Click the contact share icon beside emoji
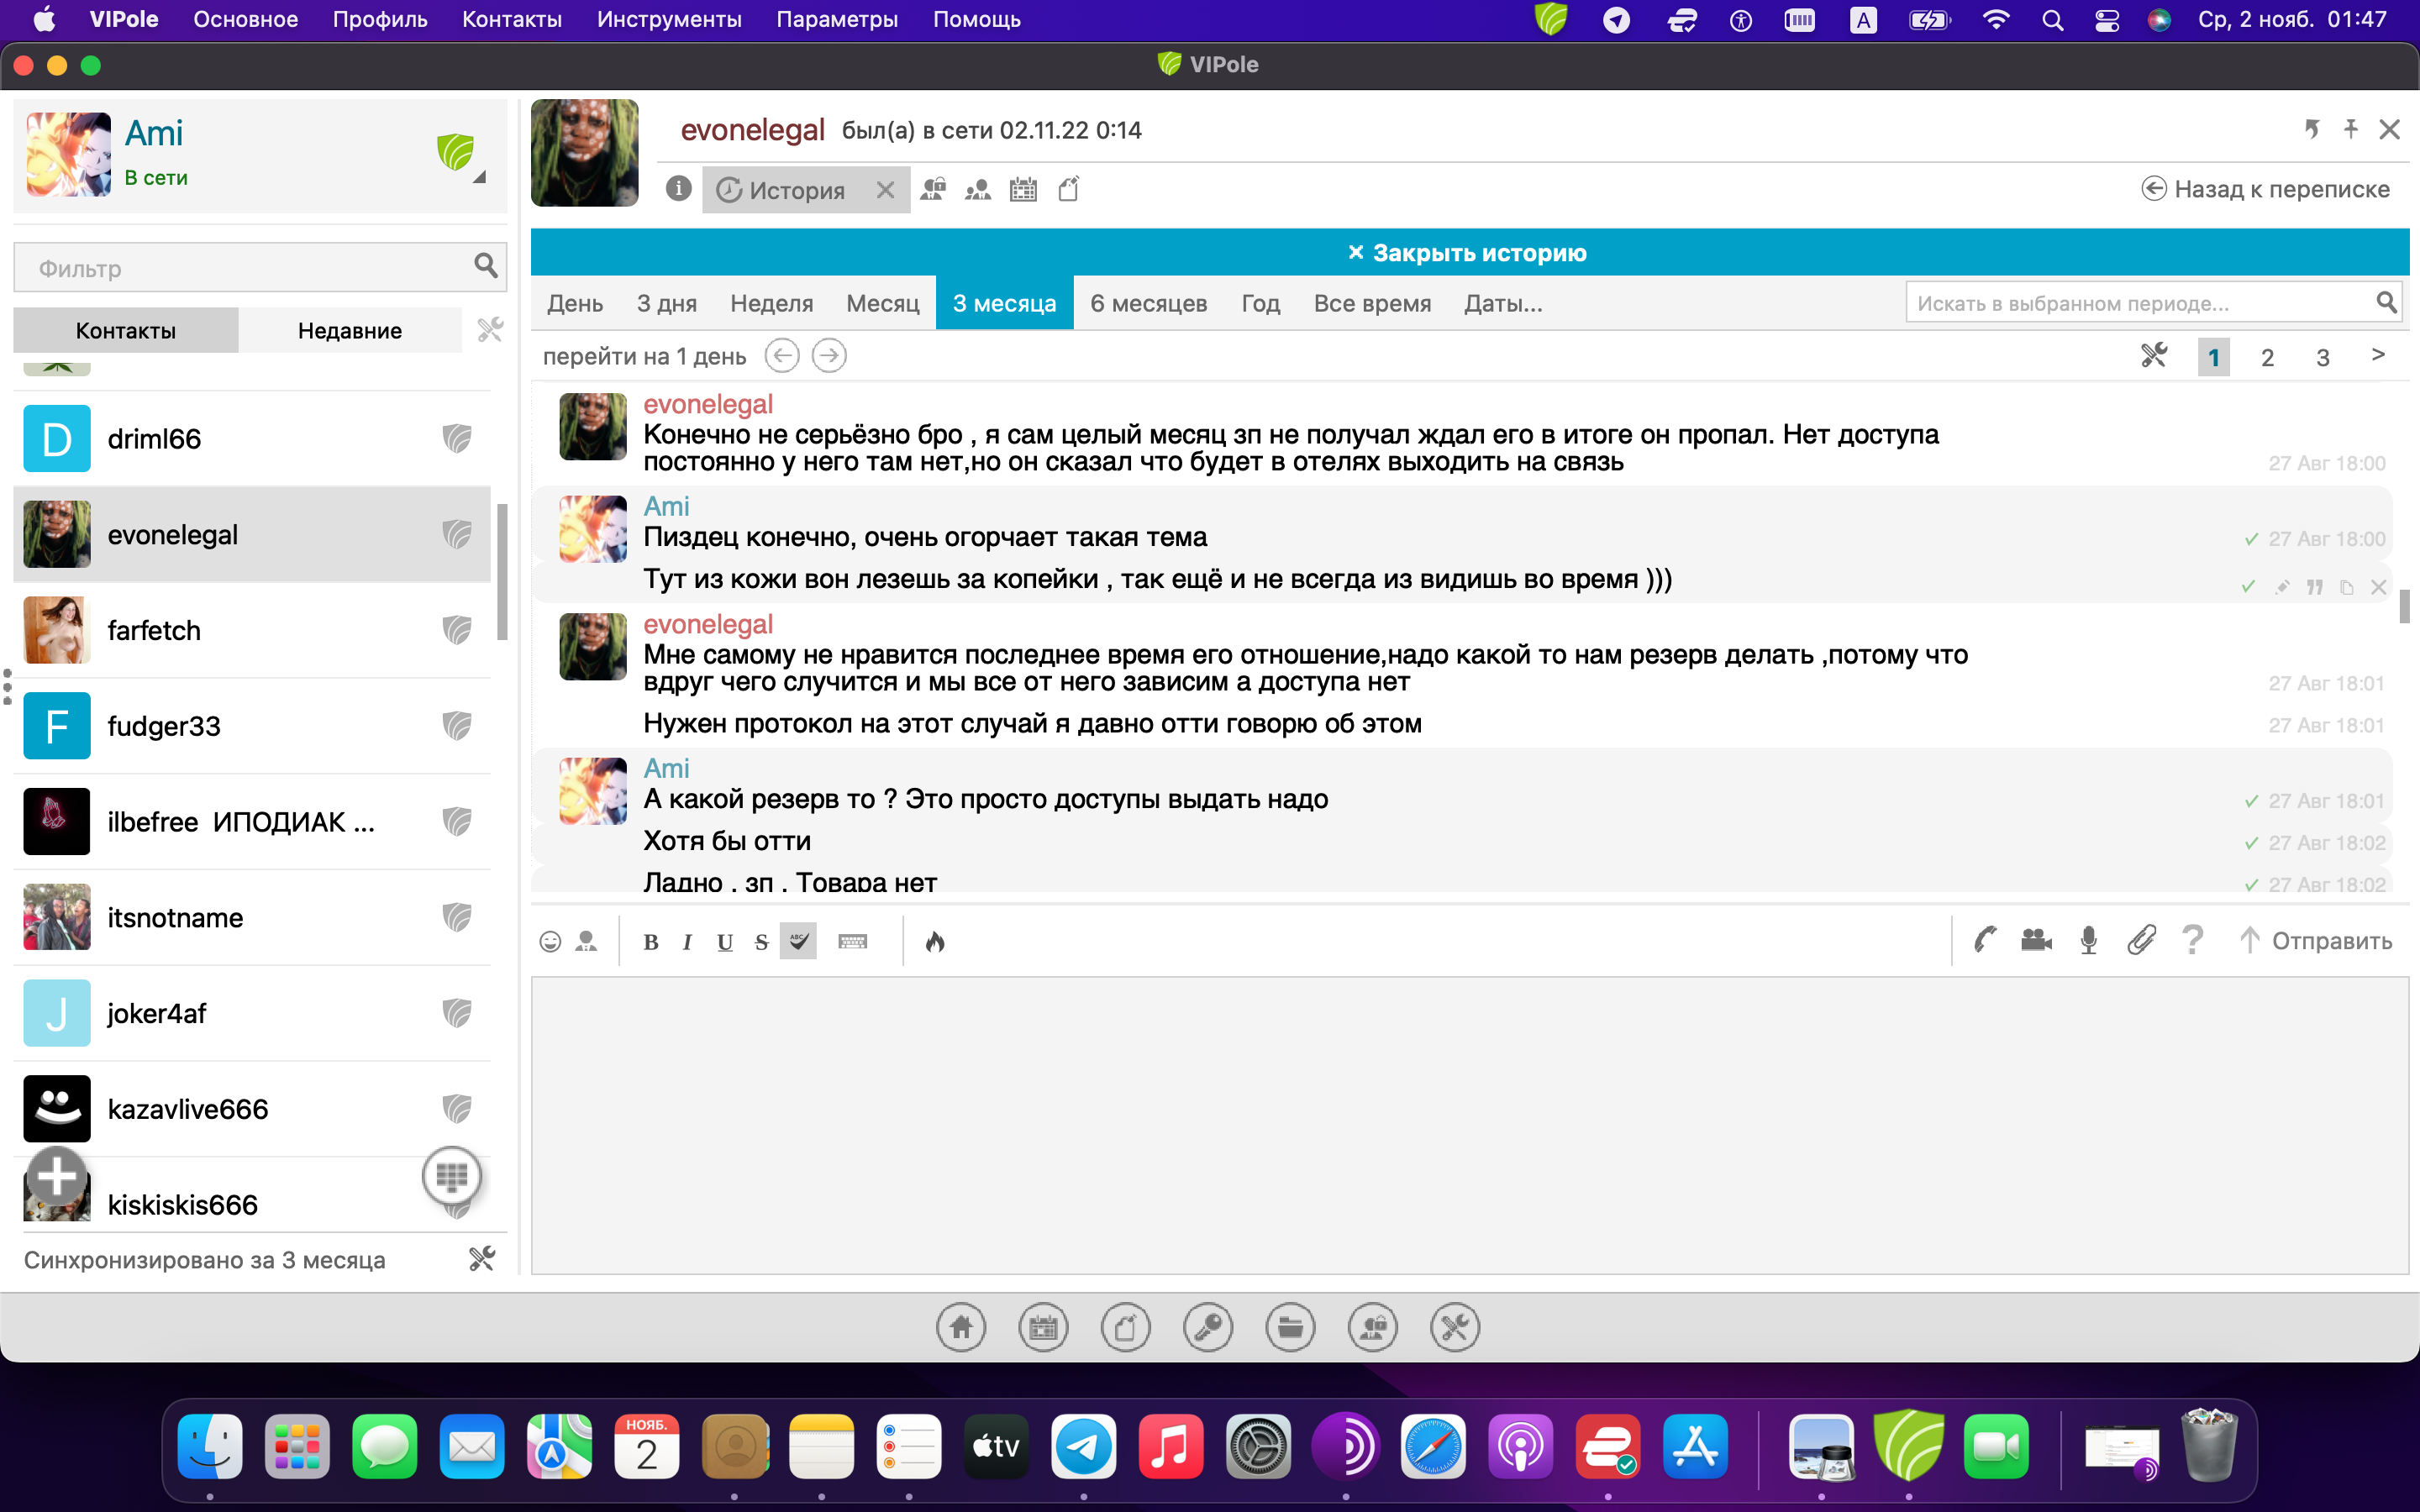The image size is (2420, 1512). [587, 941]
